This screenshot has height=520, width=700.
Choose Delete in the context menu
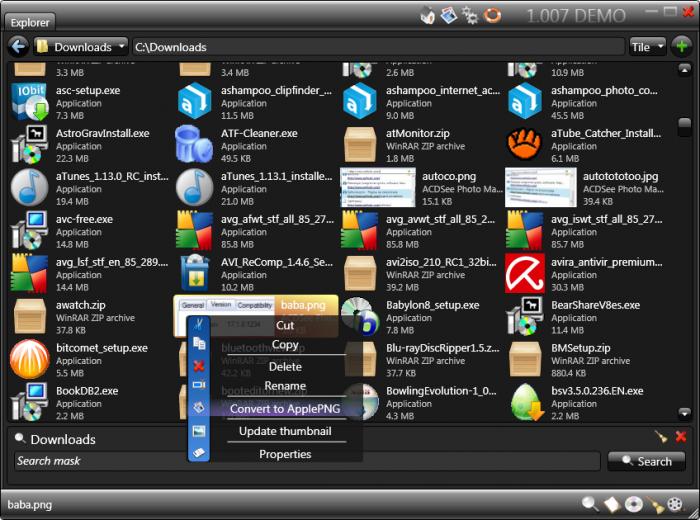coord(285,367)
